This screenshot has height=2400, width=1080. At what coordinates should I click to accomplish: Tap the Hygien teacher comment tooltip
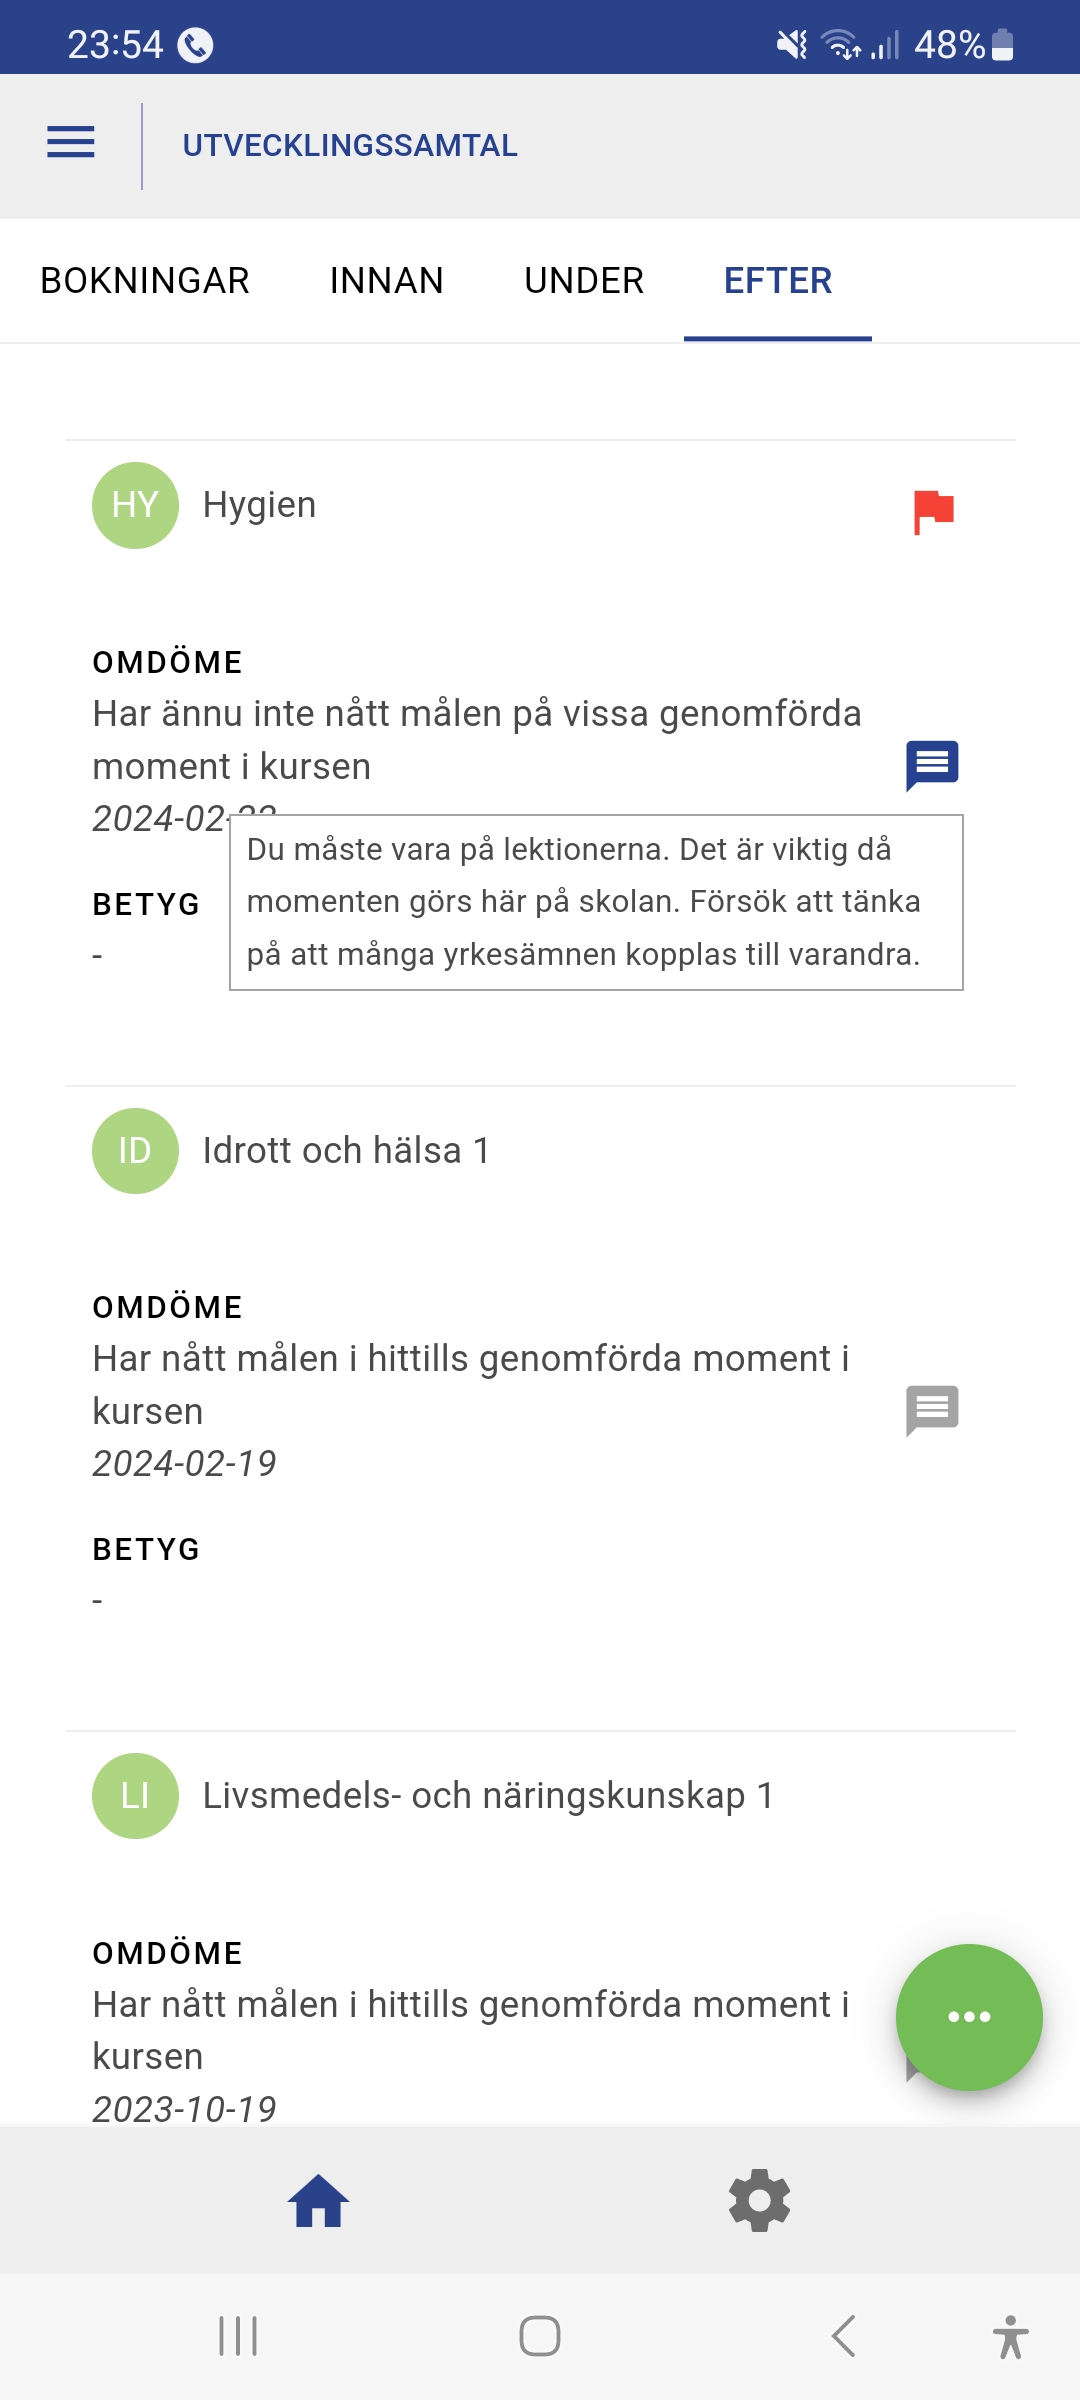click(x=596, y=902)
